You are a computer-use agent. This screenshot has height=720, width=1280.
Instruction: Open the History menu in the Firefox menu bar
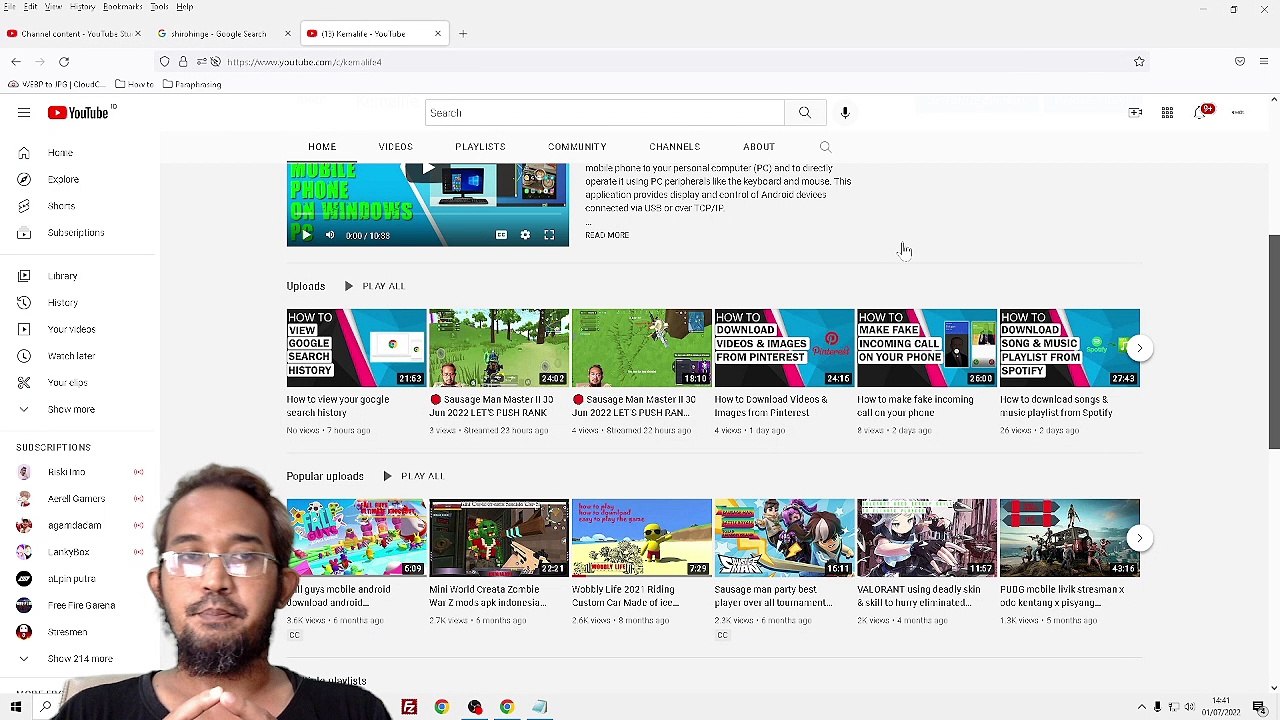83,7
